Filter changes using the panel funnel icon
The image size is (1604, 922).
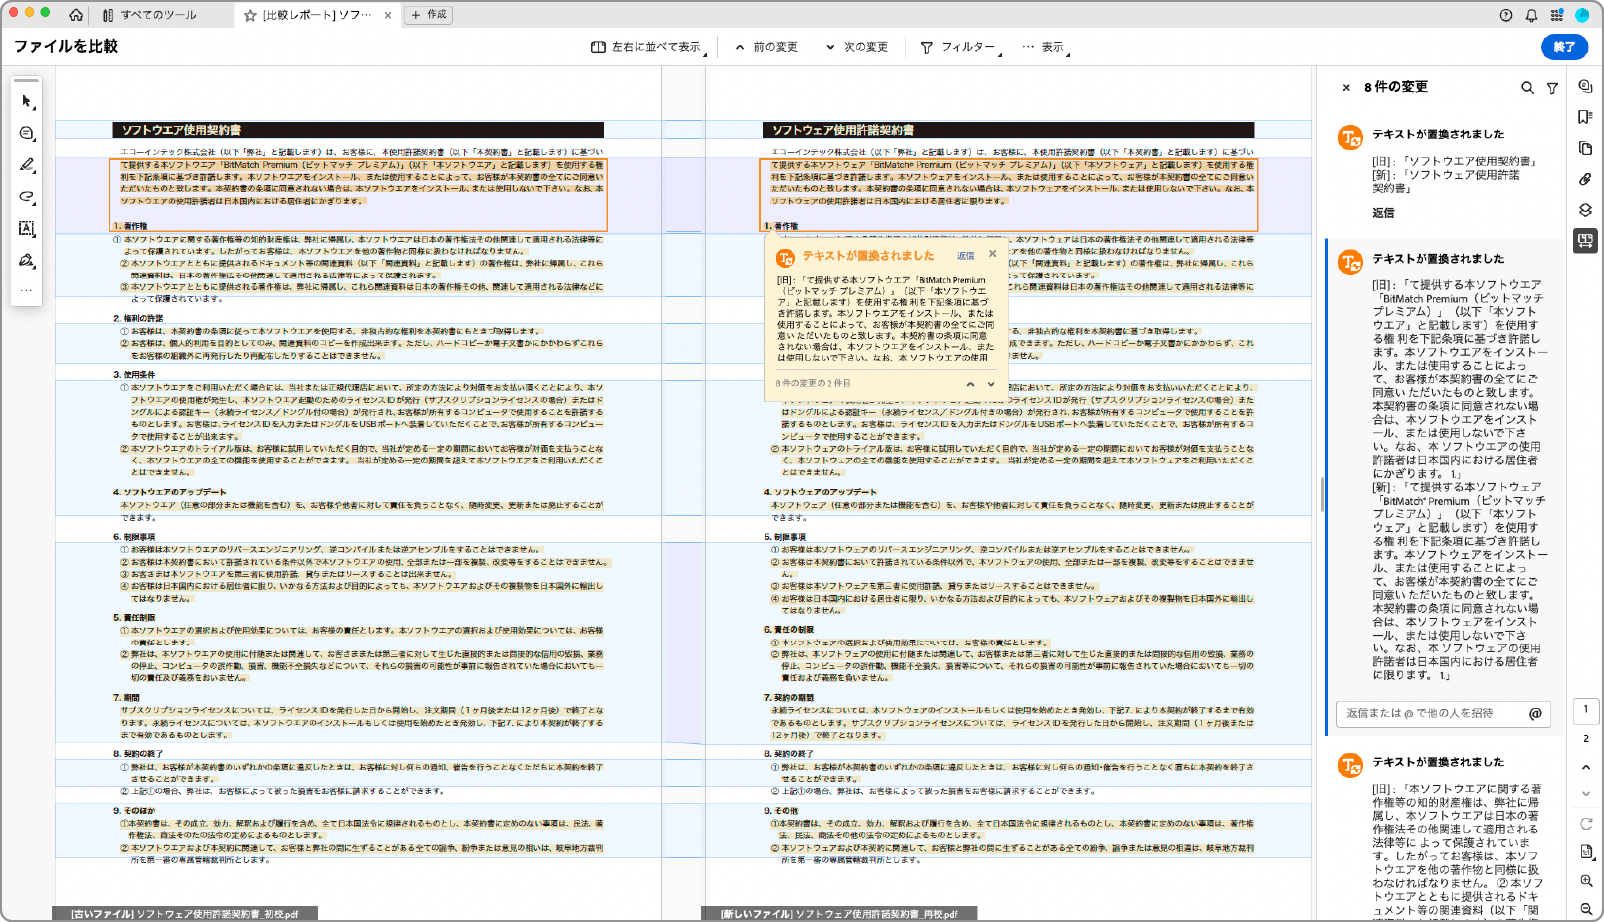(1552, 88)
